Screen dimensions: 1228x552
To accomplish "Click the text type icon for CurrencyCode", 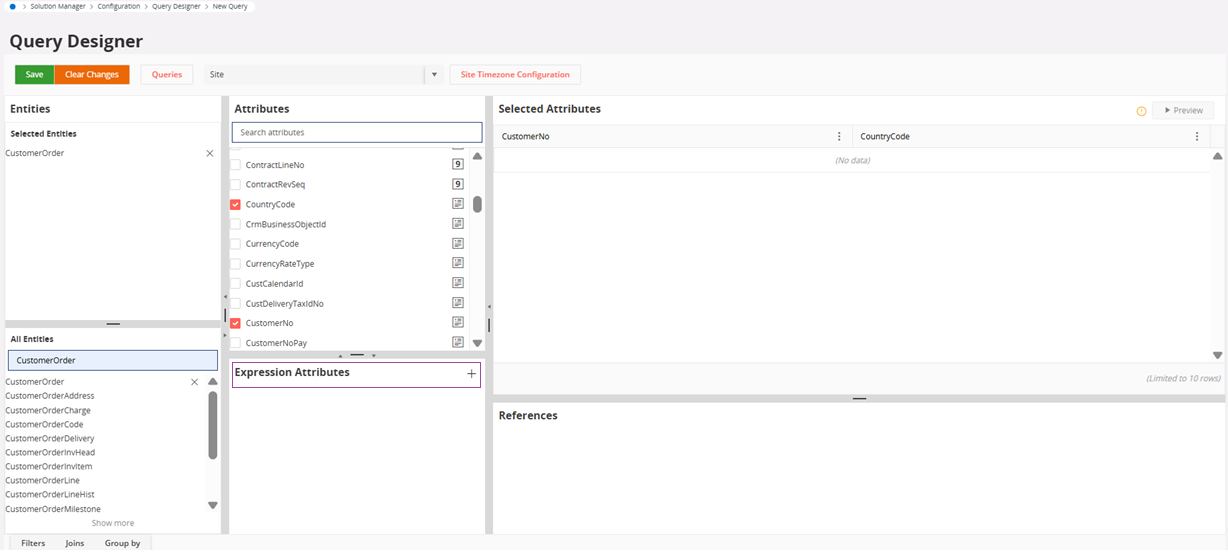I will click(x=458, y=244).
